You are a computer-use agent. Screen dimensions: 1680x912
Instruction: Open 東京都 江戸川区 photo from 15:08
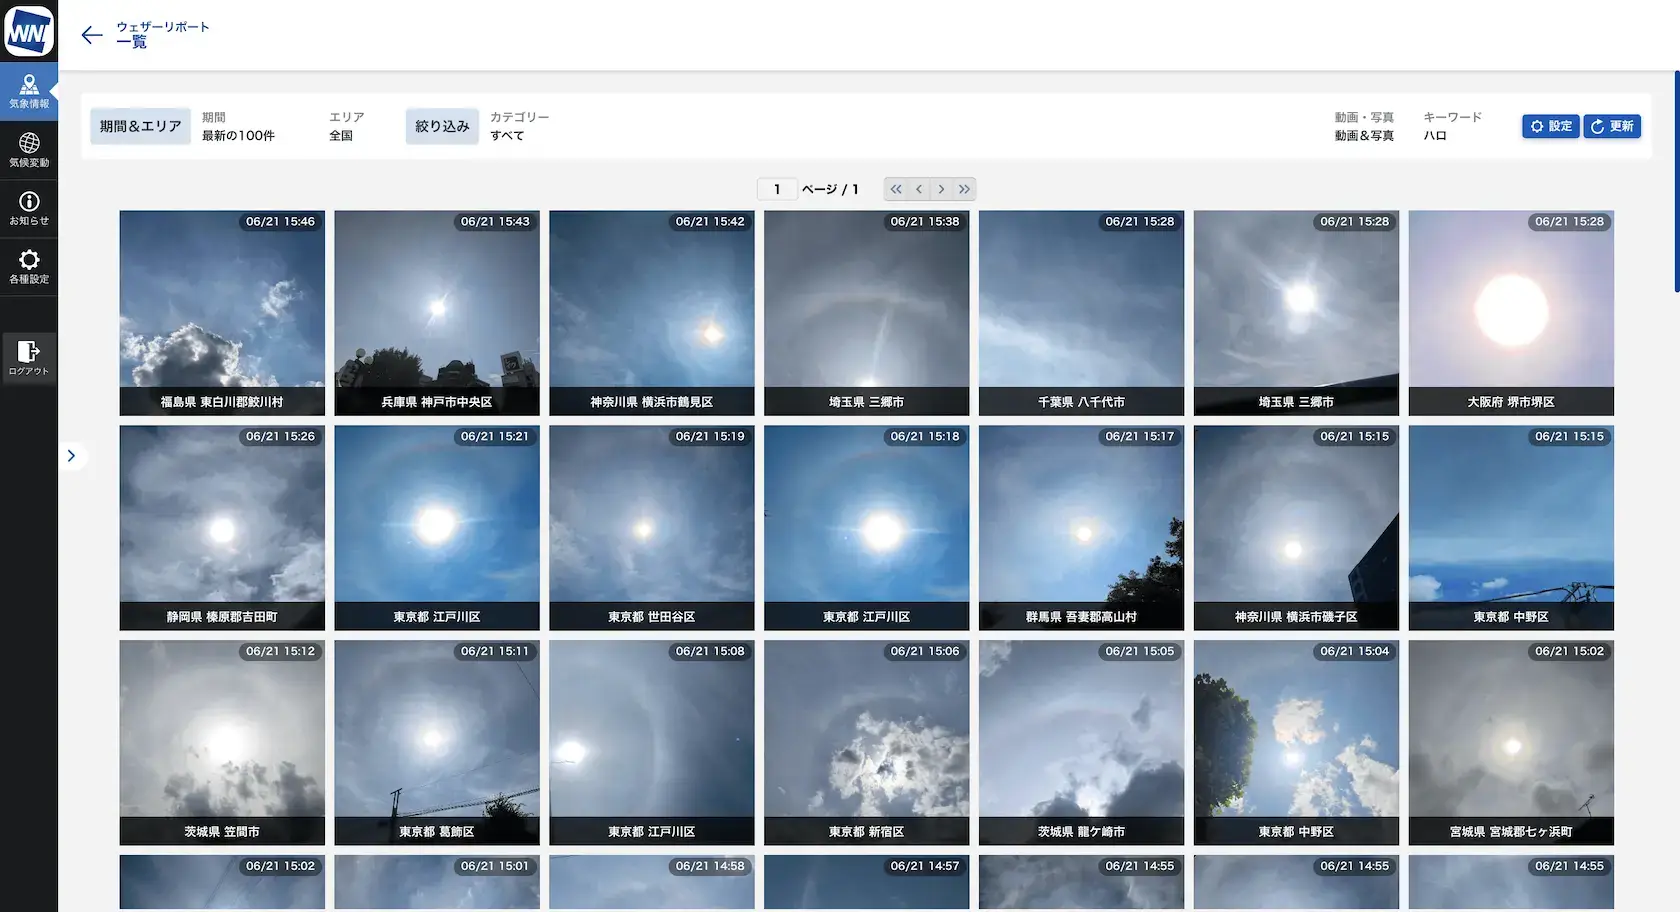point(652,743)
